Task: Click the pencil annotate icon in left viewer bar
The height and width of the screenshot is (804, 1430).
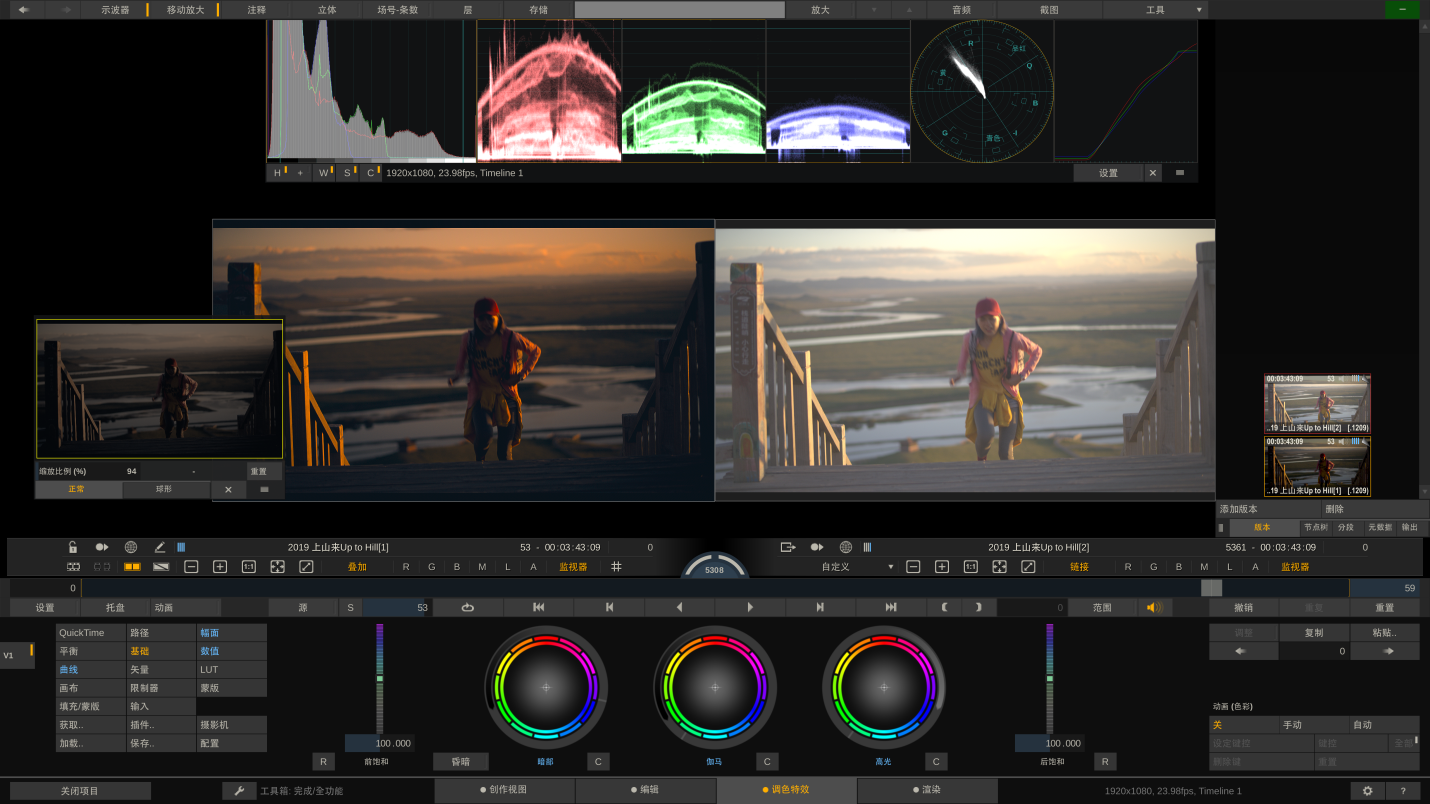Action: point(160,547)
